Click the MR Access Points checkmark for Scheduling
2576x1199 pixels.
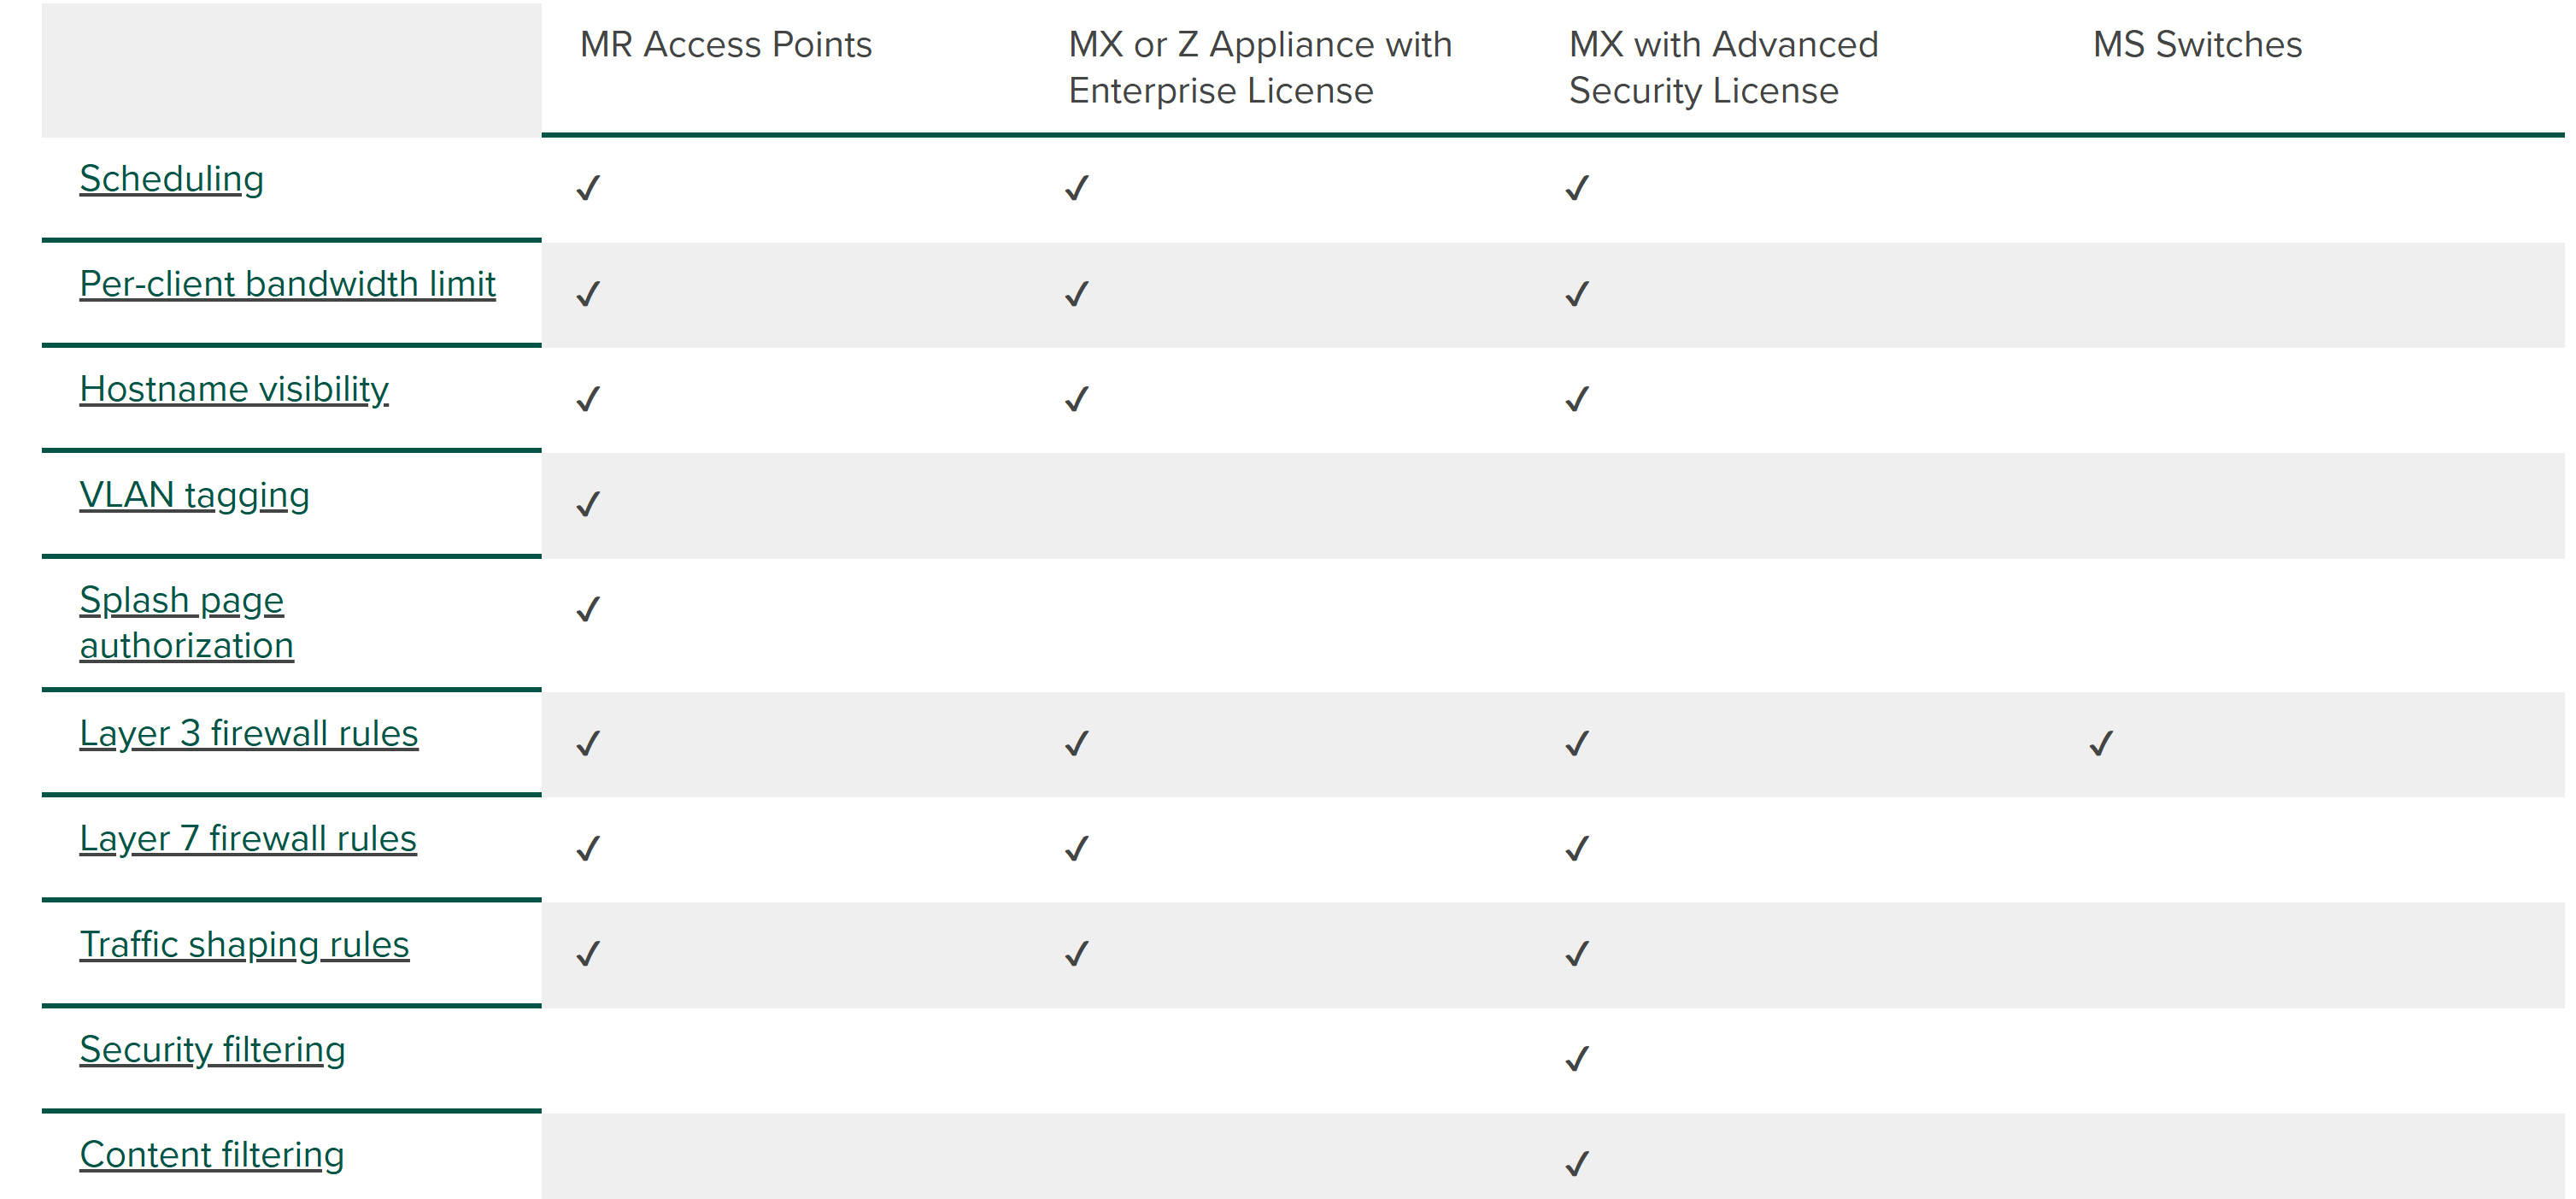point(588,187)
